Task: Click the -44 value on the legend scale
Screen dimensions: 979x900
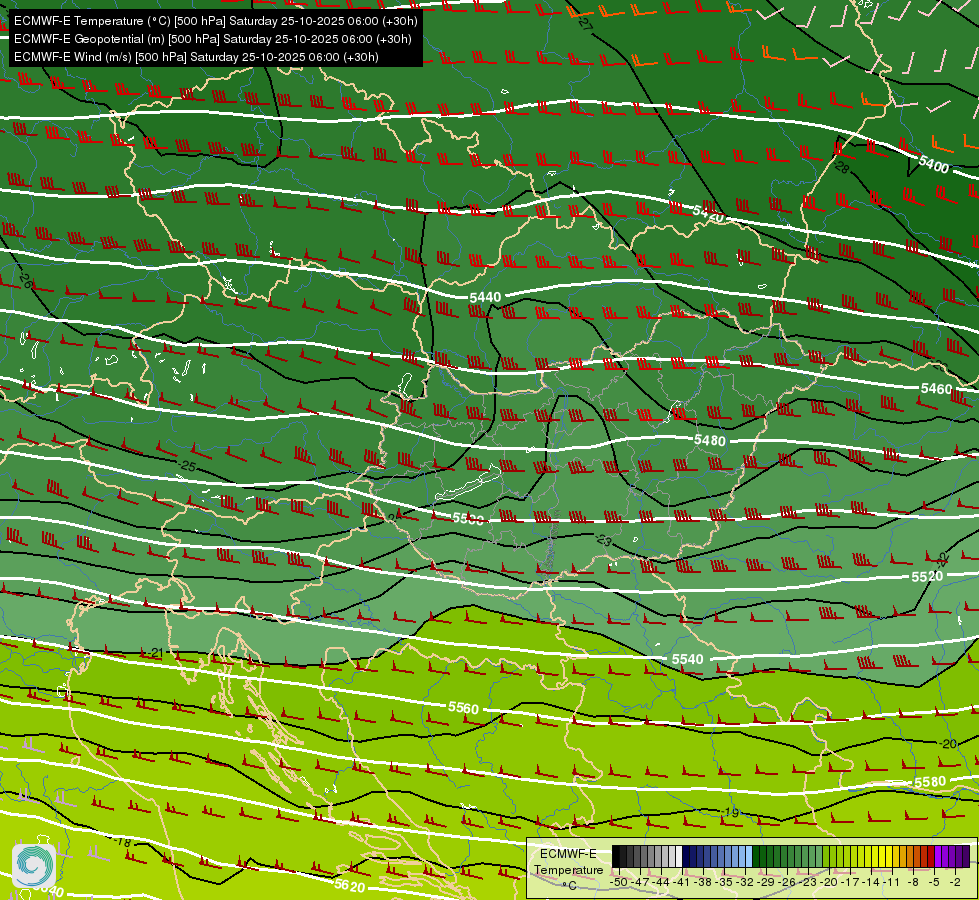Action: point(661,882)
